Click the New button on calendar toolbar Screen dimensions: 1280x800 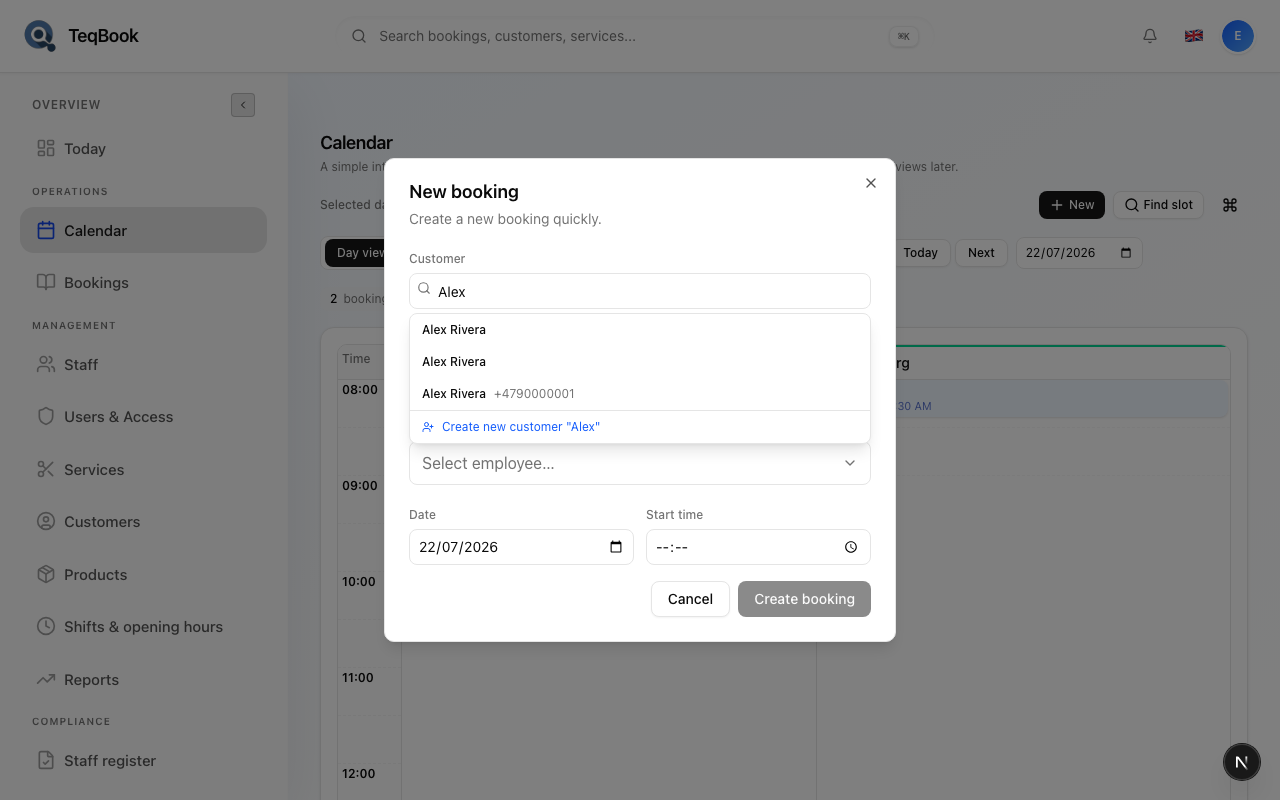point(1072,205)
